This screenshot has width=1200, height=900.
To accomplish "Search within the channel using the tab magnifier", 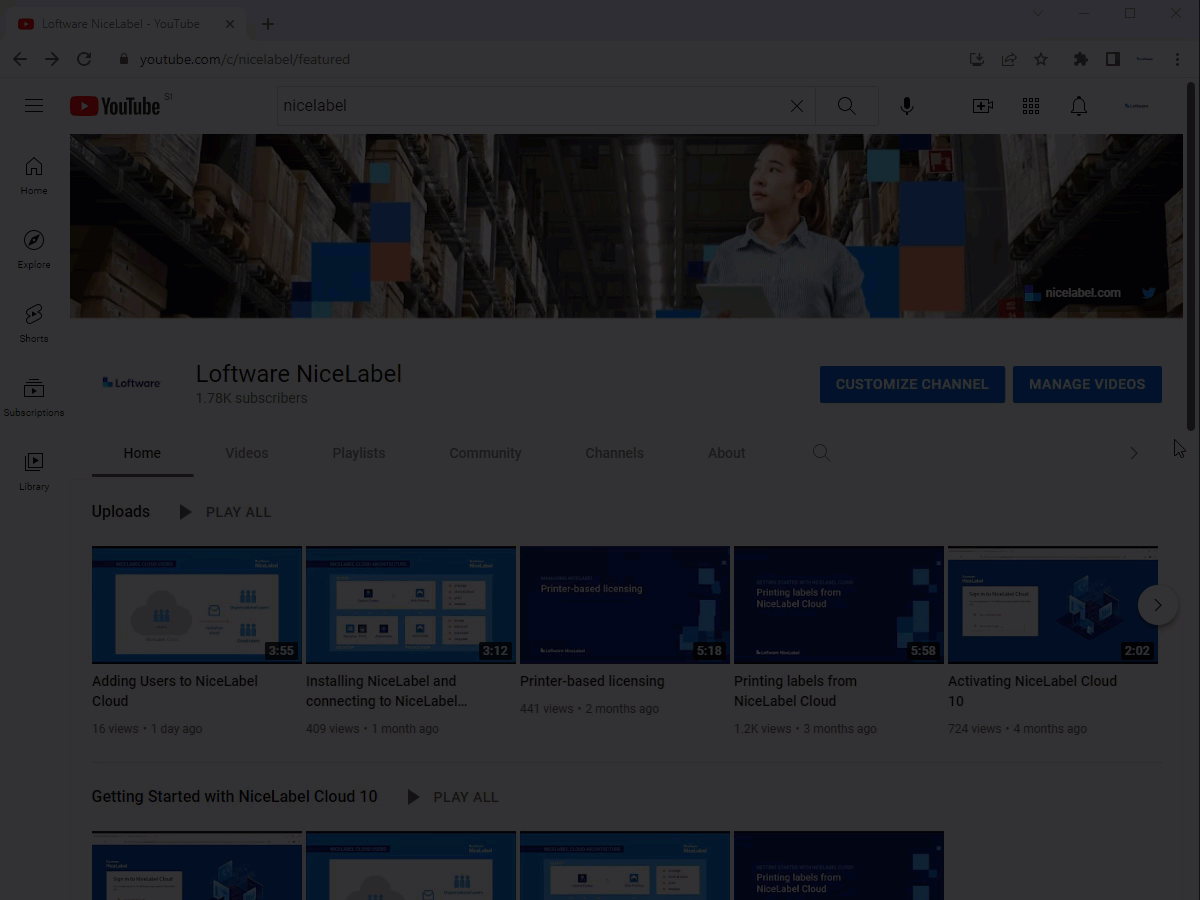I will (x=822, y=453).
